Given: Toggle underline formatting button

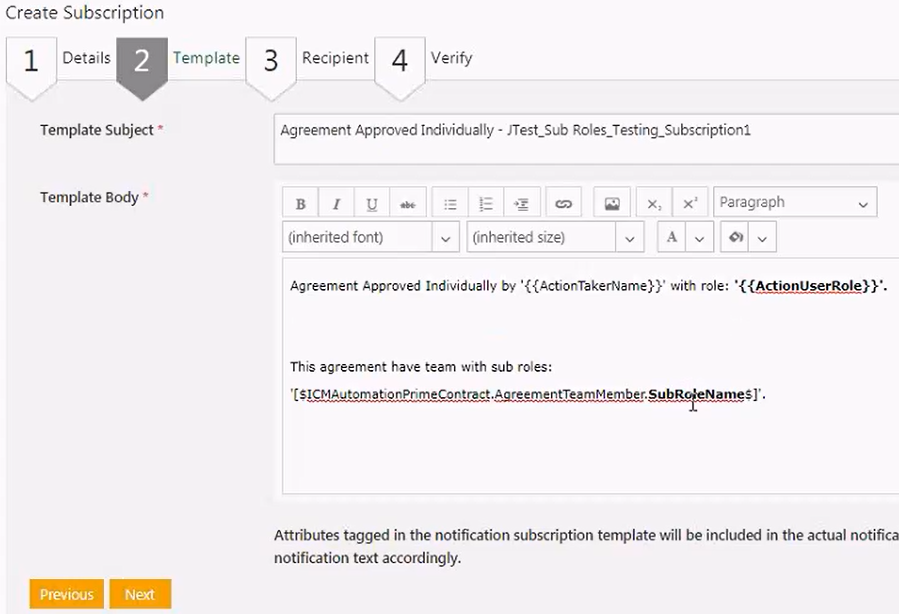Looking at the screenshot, I should point(372,204).
